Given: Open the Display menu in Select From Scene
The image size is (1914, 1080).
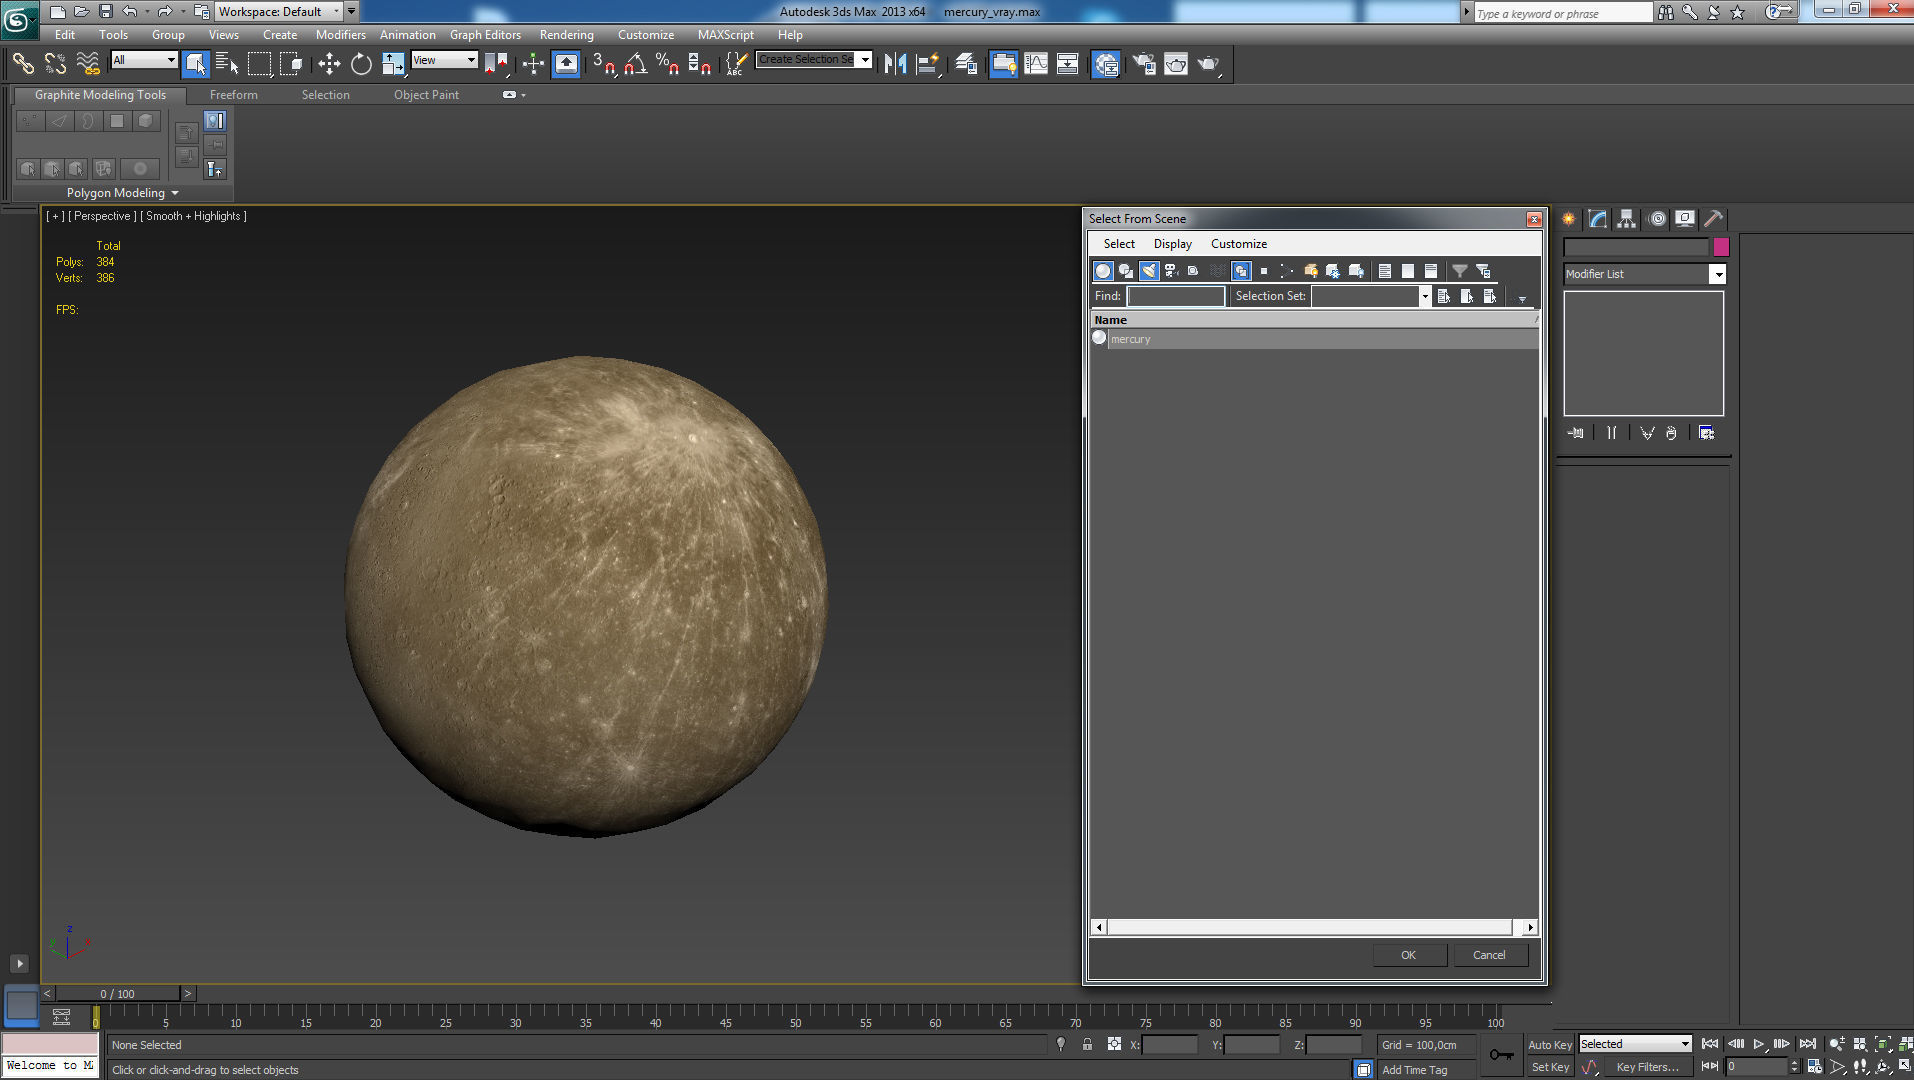Looking at the screenshot, I should click(x=1172, y=244).
